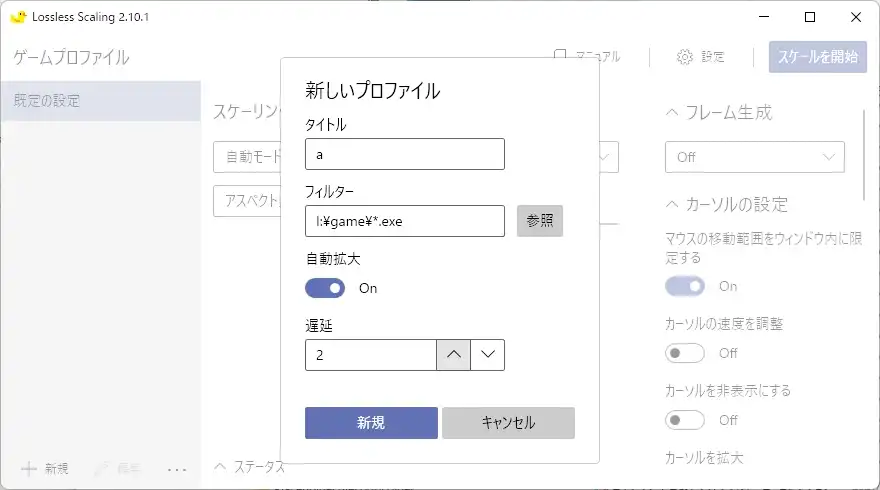Viewport: 880px width, 490px height.
Task: Open settings via the gear icon
Action: point(685,57)
